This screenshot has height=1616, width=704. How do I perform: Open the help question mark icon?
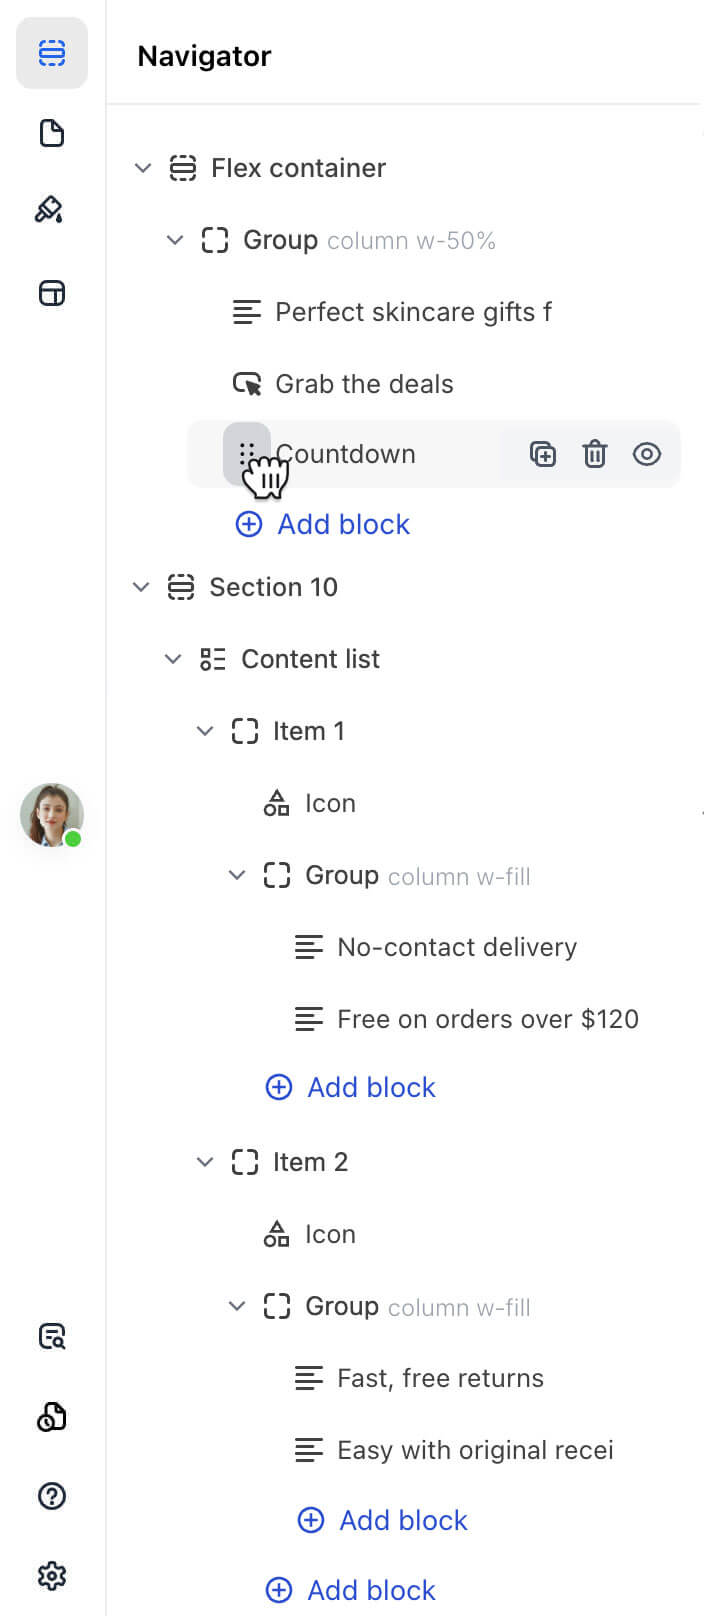52,1496
